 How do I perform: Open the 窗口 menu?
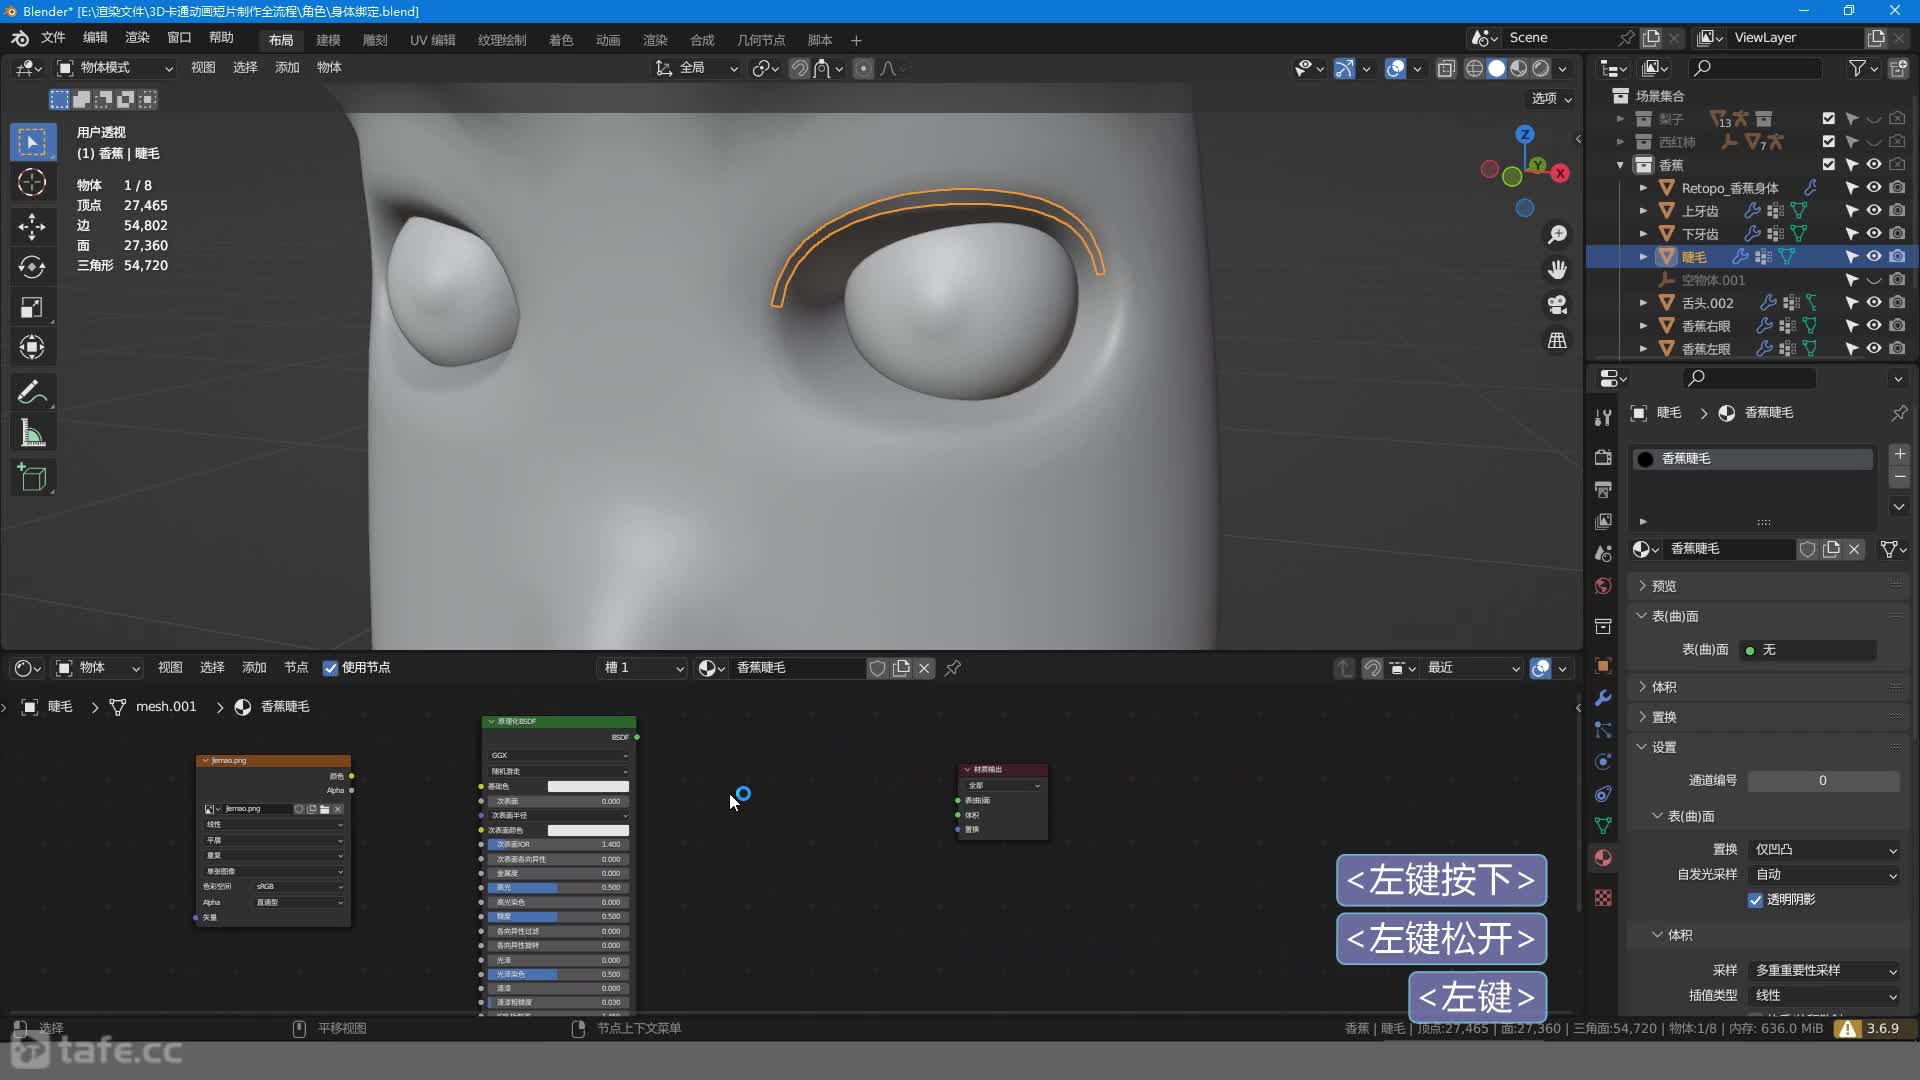tap(179, 38)
